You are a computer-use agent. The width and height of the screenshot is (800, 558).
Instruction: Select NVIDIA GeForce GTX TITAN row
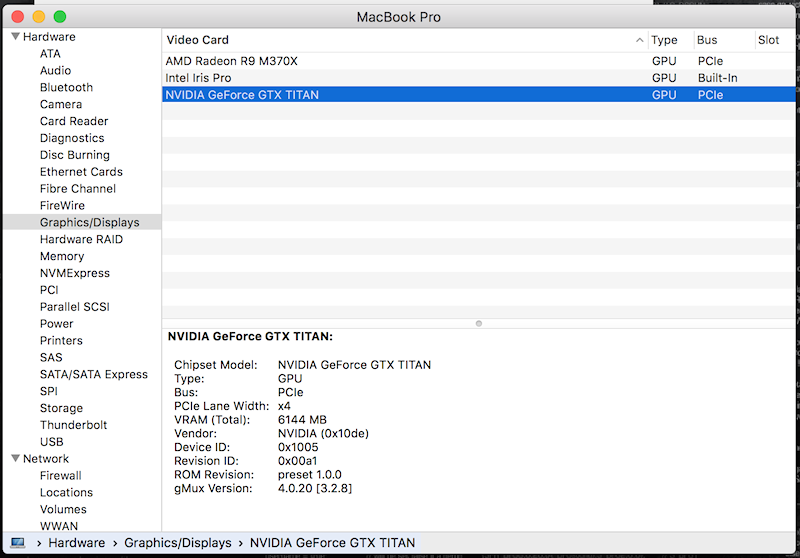tap(479, 95)
